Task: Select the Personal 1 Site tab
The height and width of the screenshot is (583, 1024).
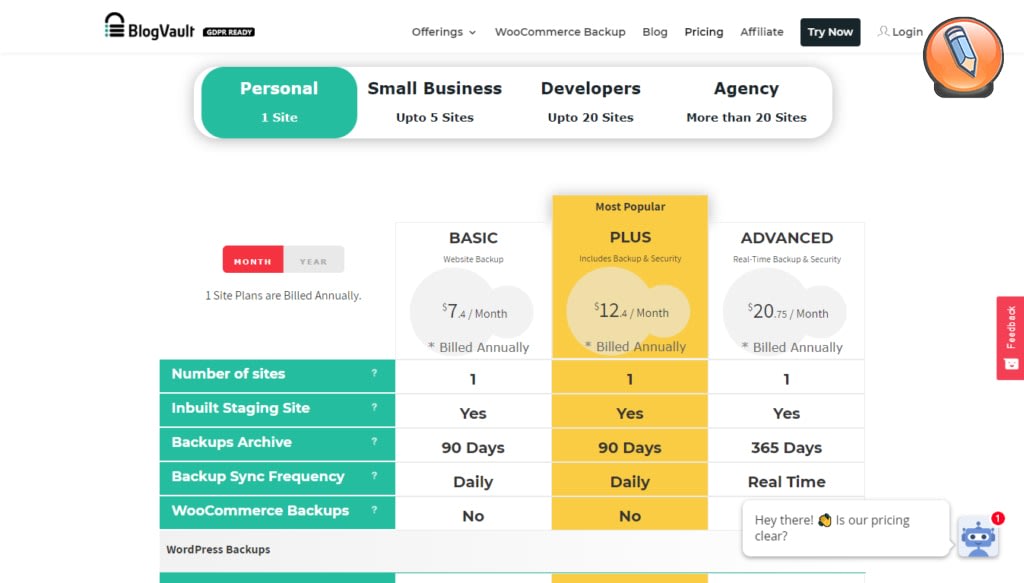Action: (x=279, y=102)
